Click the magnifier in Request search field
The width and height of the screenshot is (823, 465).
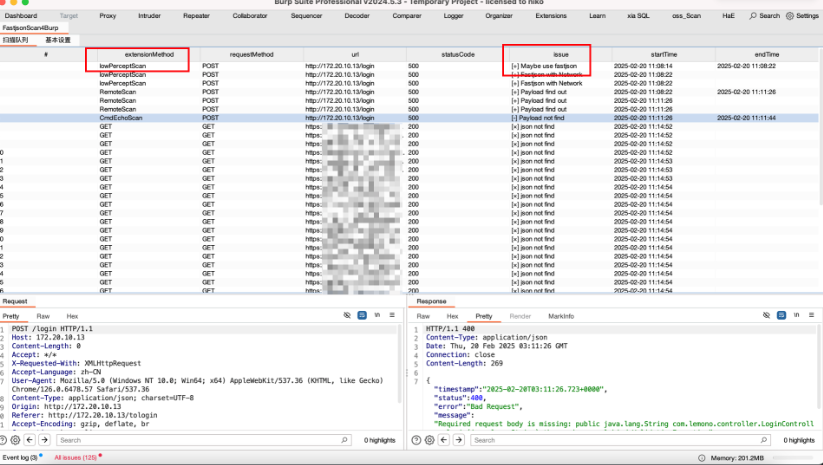point(344,440)
